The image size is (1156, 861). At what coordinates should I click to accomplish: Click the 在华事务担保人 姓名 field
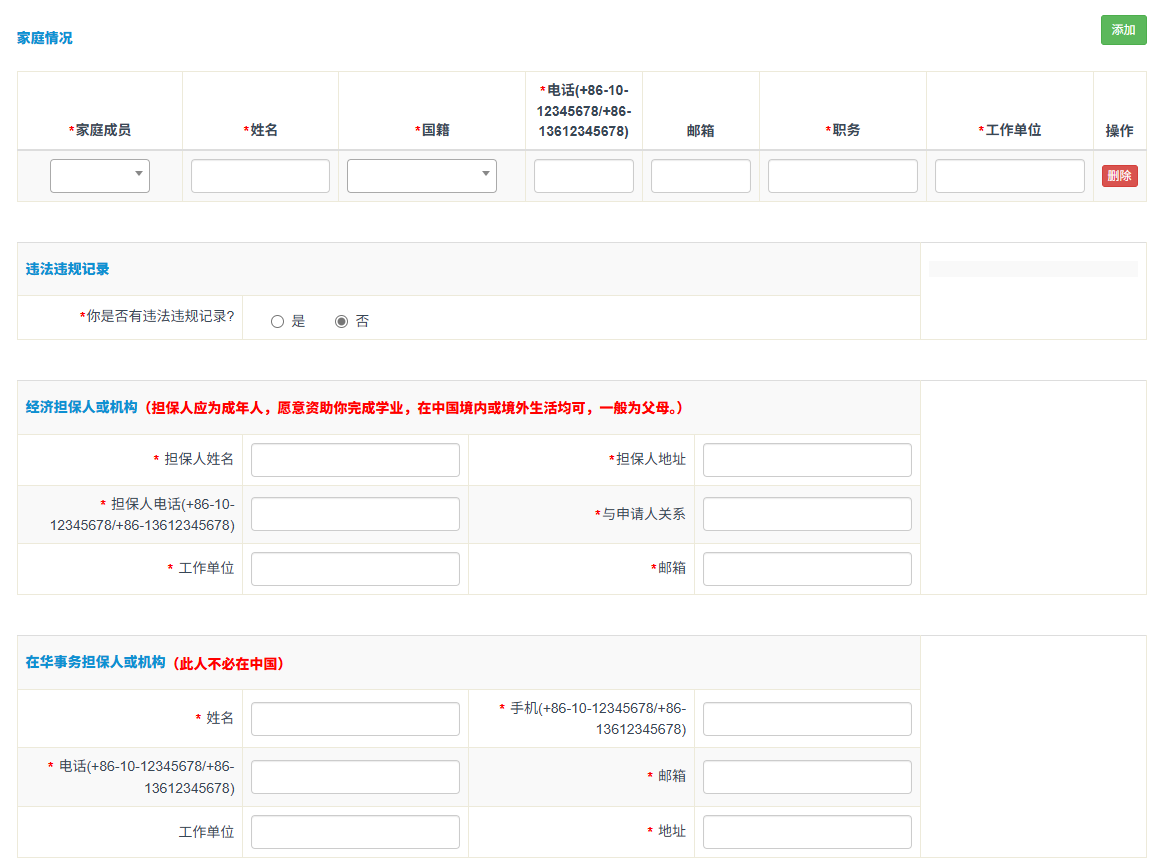point(355,719)
